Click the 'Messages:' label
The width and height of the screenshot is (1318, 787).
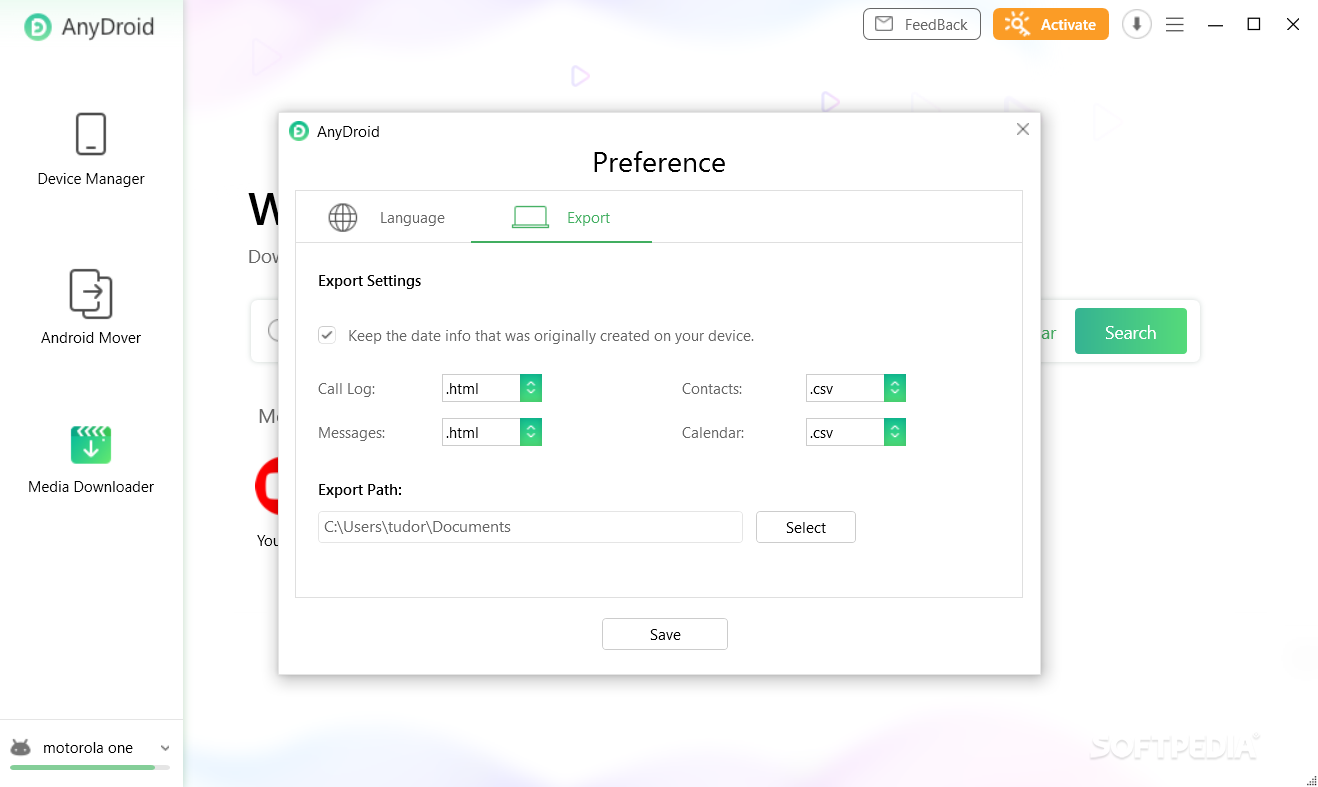pyautogui.click(x=352, y=433)
